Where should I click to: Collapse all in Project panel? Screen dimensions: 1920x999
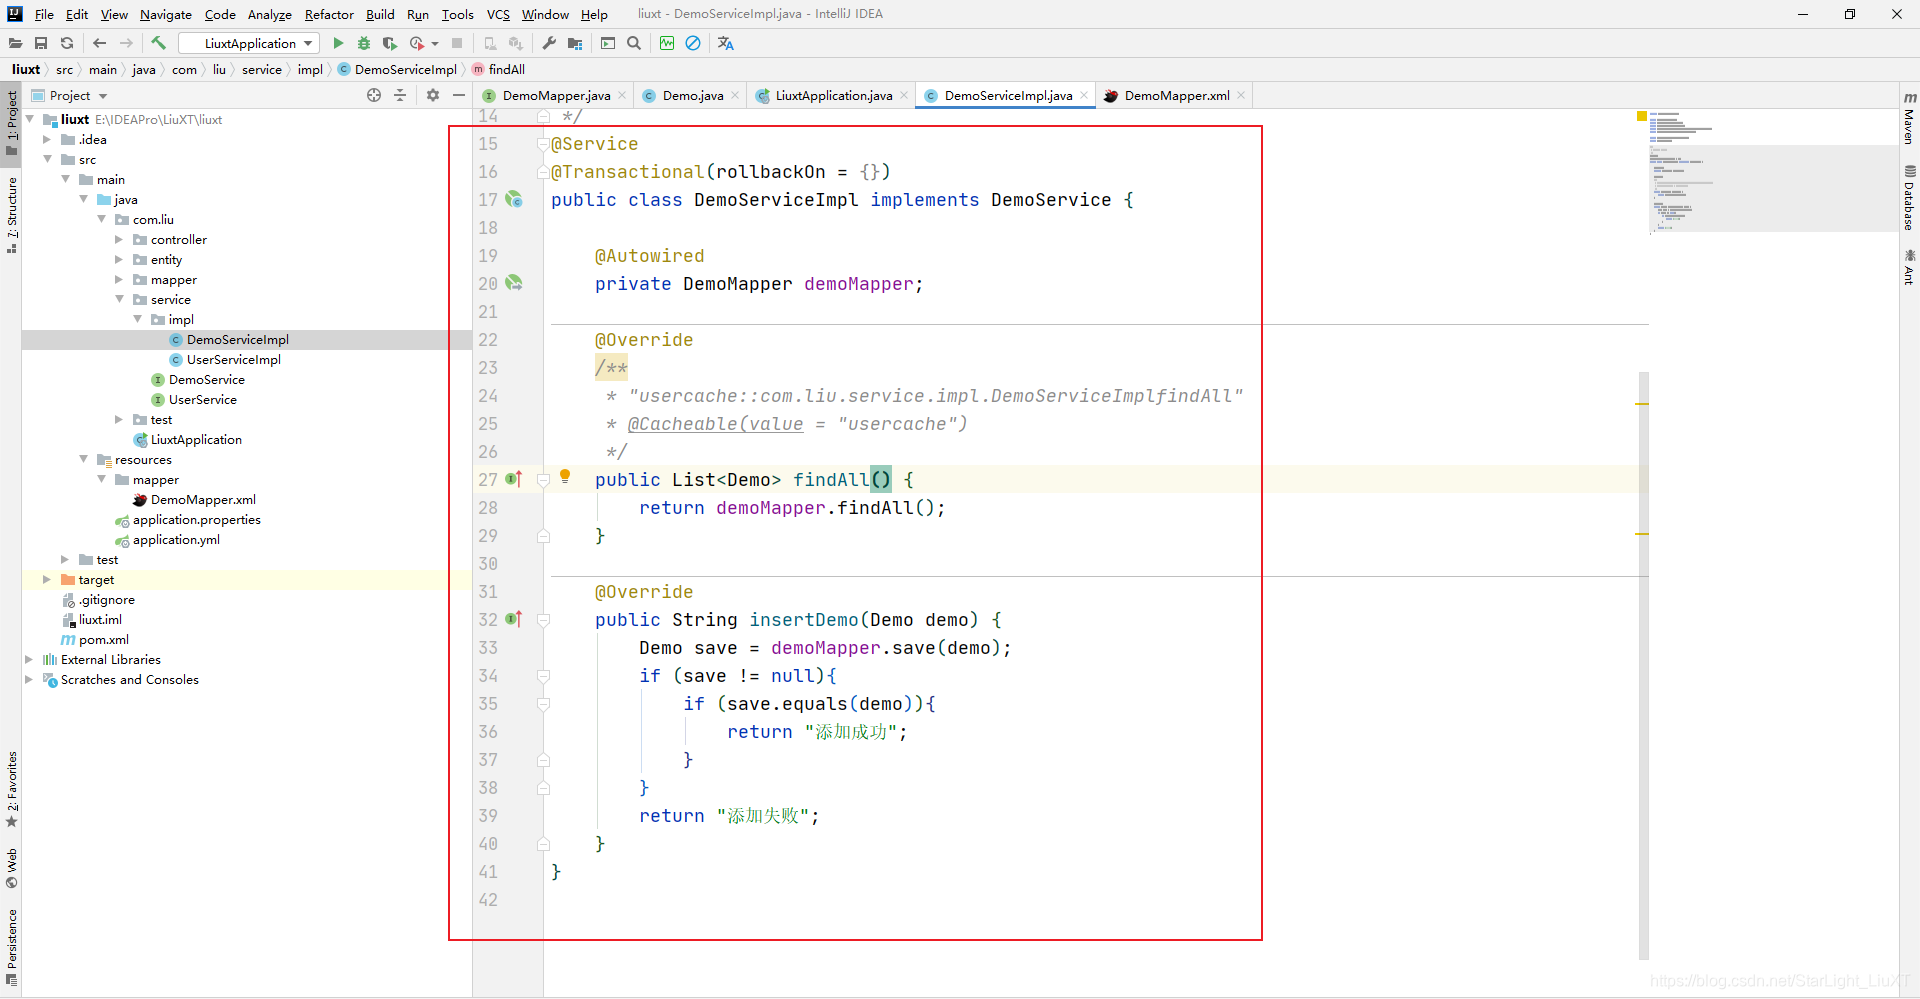tap(400, 95)
